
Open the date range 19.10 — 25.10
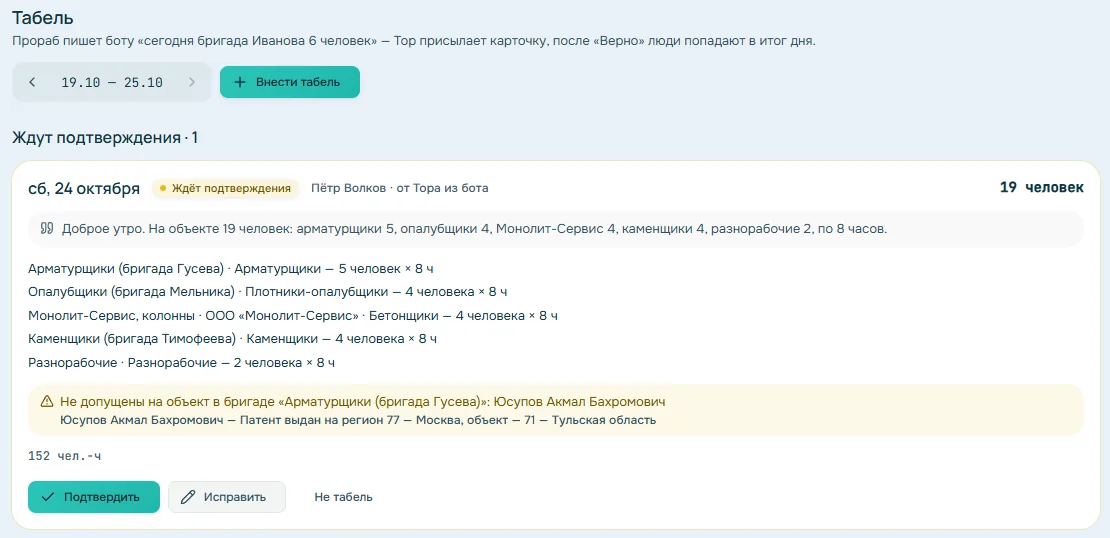click(x=112, y=82)
